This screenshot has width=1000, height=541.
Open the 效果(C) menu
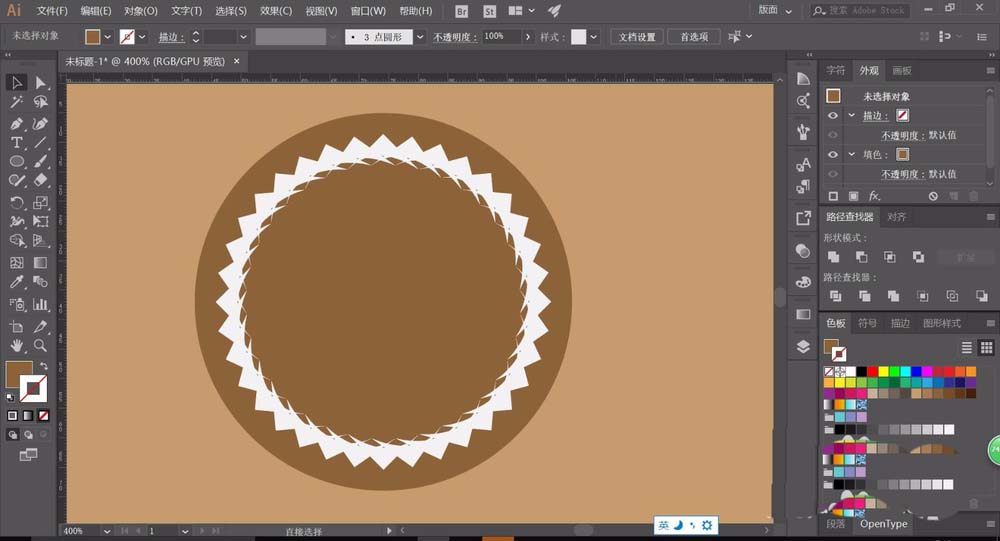tap(276, 11)
